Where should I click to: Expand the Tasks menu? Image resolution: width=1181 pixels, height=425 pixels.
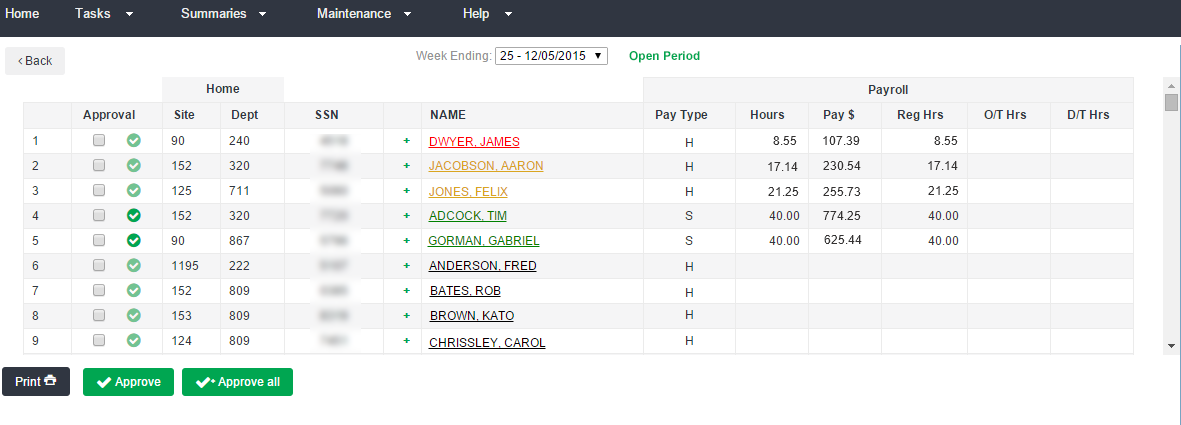click(x=104, y=14)
